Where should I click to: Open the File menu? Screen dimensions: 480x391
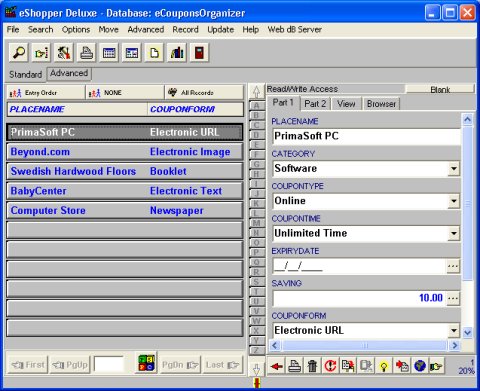13,30
